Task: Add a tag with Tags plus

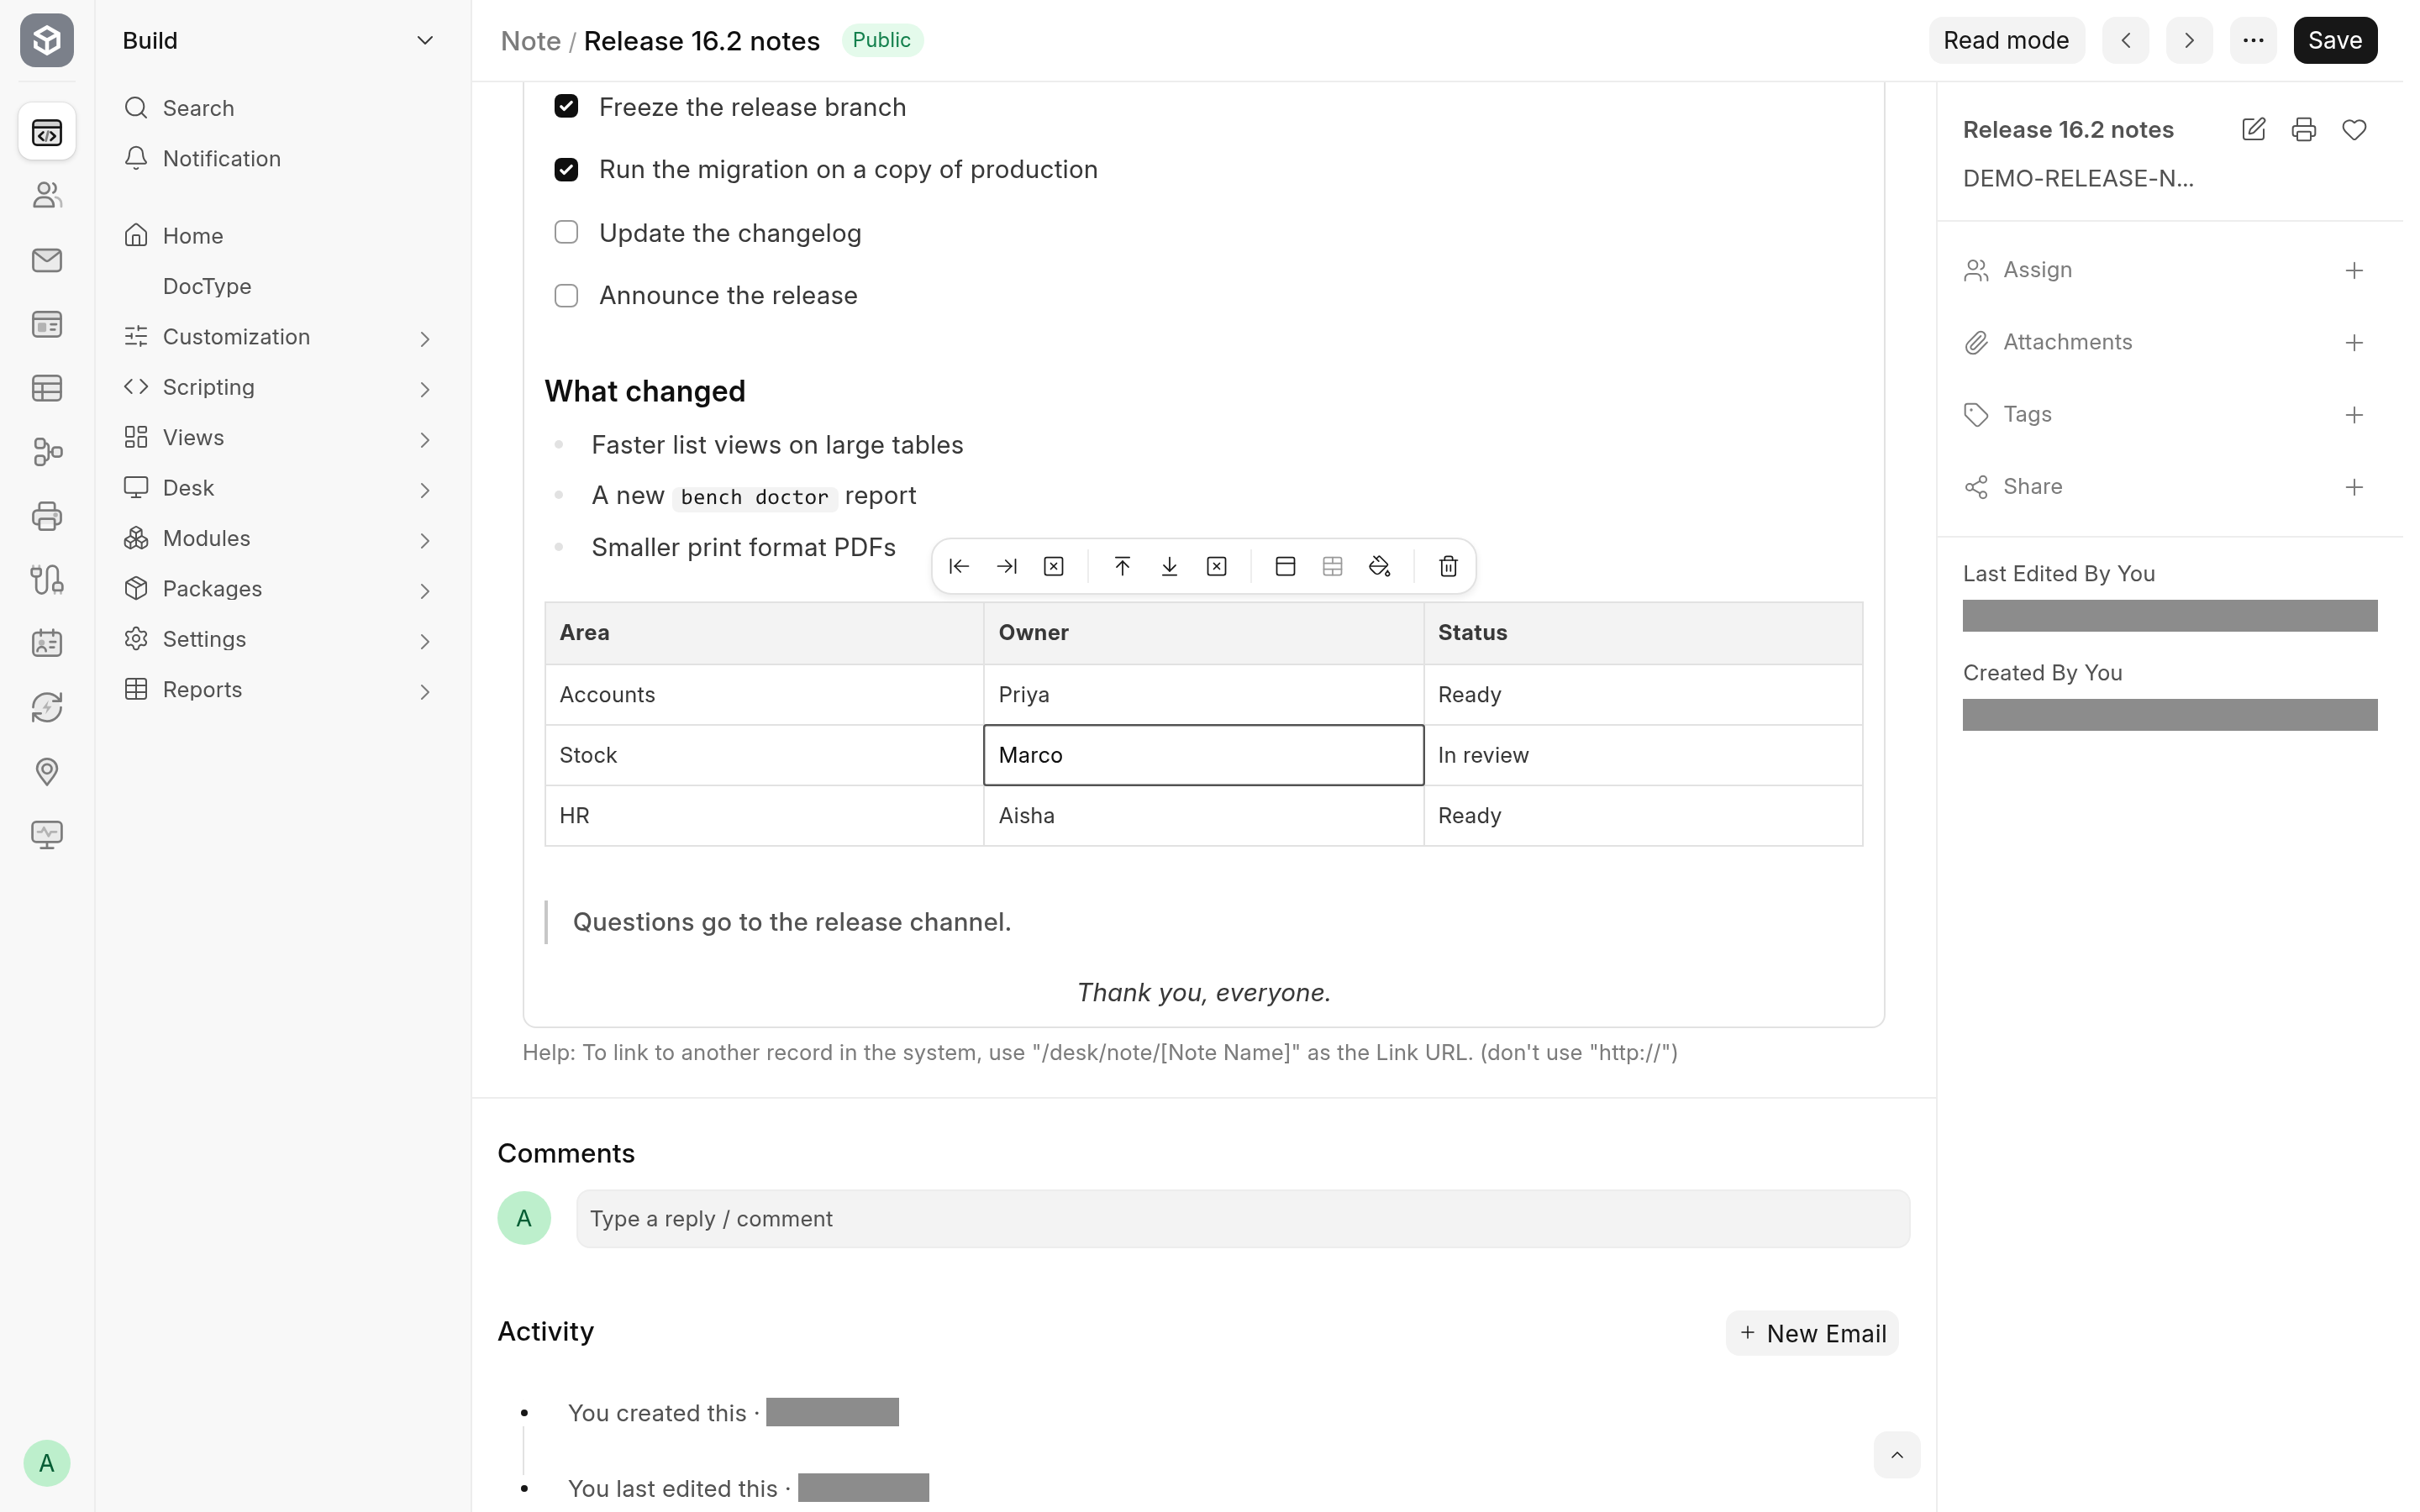Action: tap(2354, 415)
